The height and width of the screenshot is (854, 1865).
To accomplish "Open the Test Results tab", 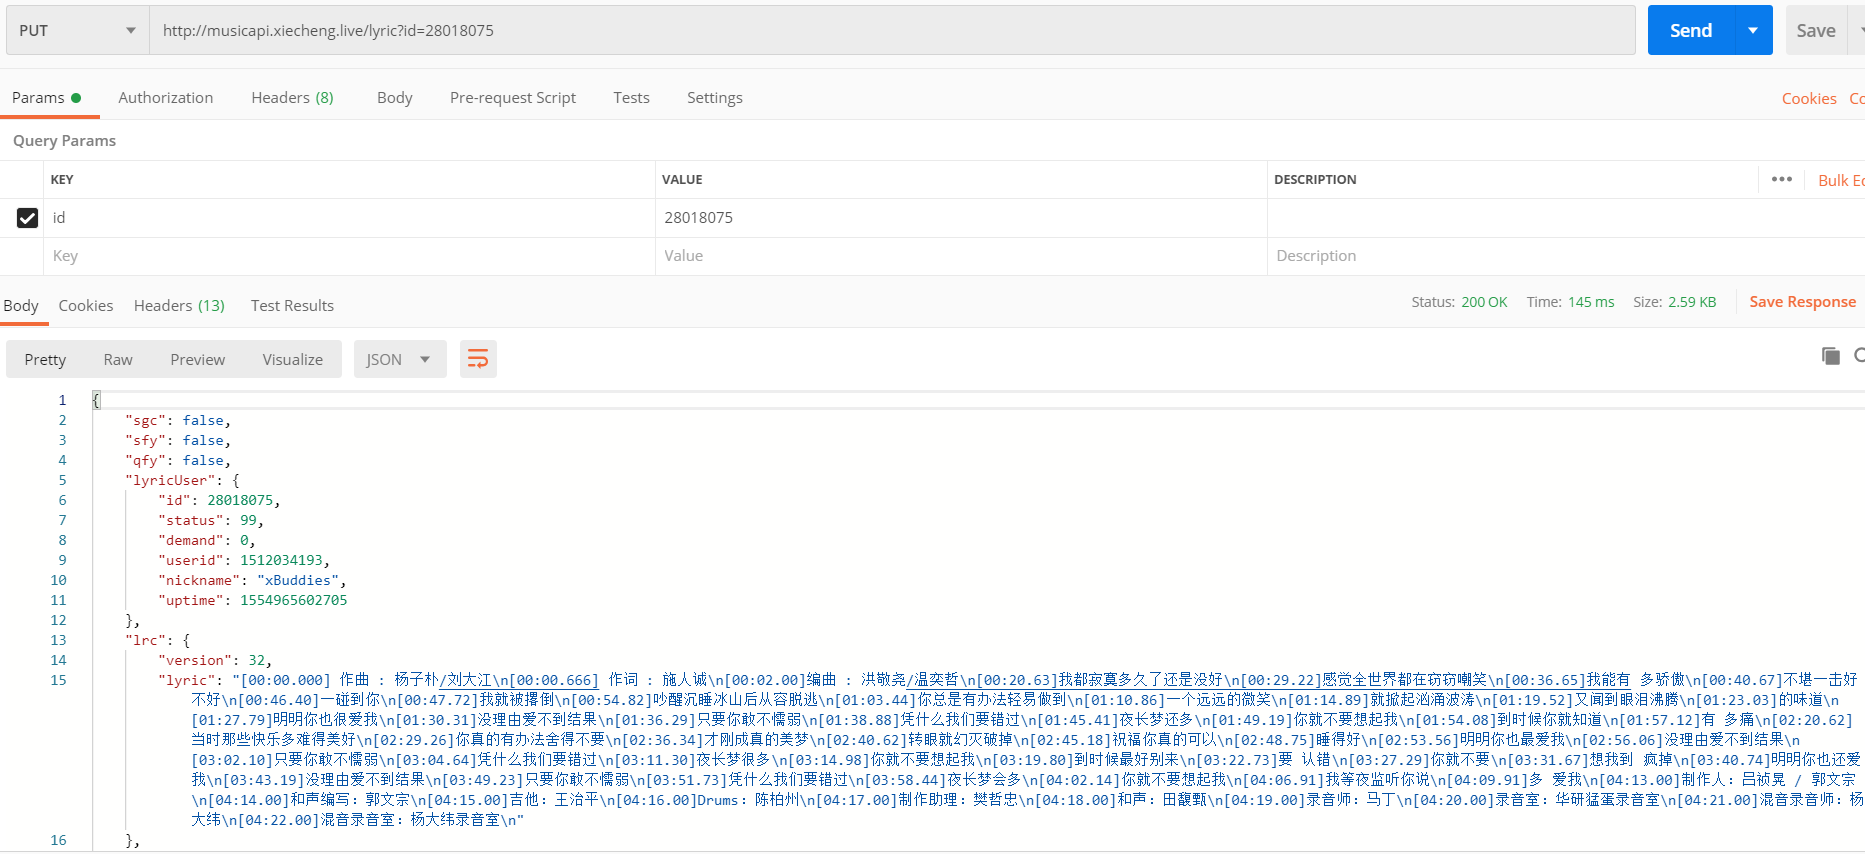I will click(x=292, y=306).
